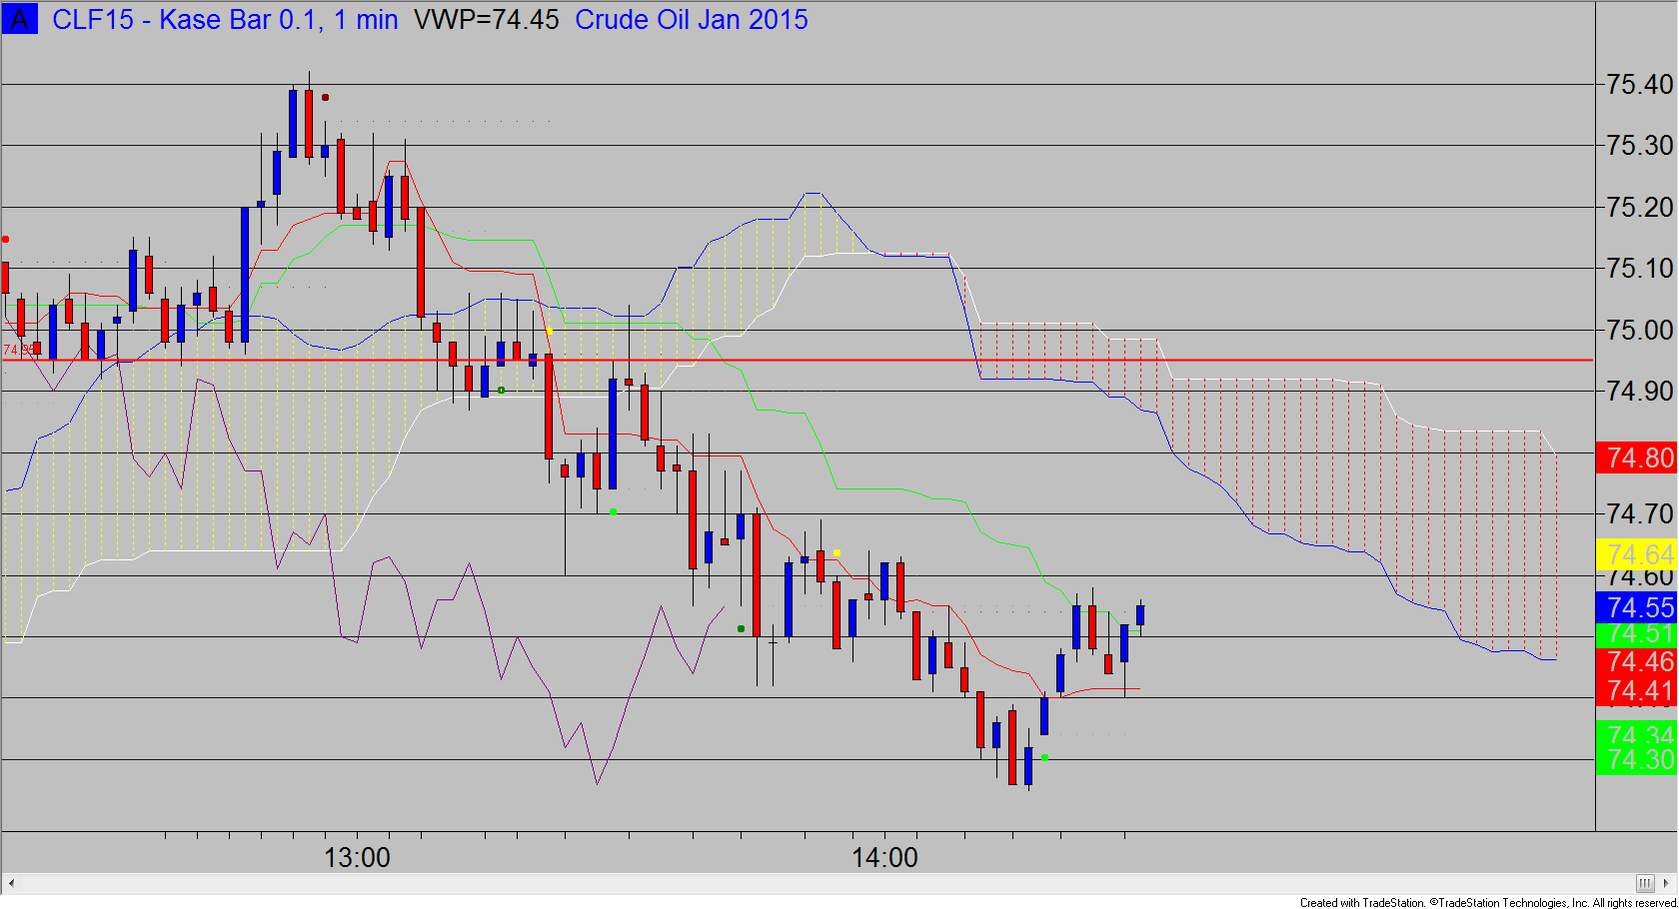This screenshot has height=909, width=1679.
Task: Click the "Crude Oil Jan 2015" description
Action: pos(691,19)
